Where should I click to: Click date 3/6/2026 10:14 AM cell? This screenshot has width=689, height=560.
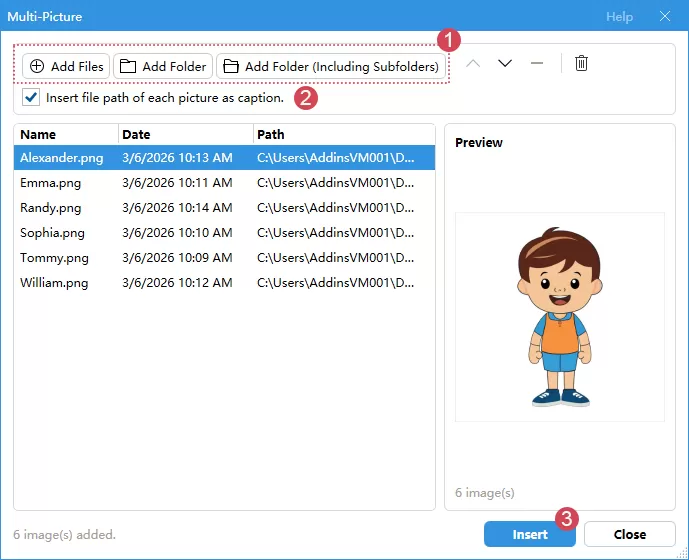(177, 208)
